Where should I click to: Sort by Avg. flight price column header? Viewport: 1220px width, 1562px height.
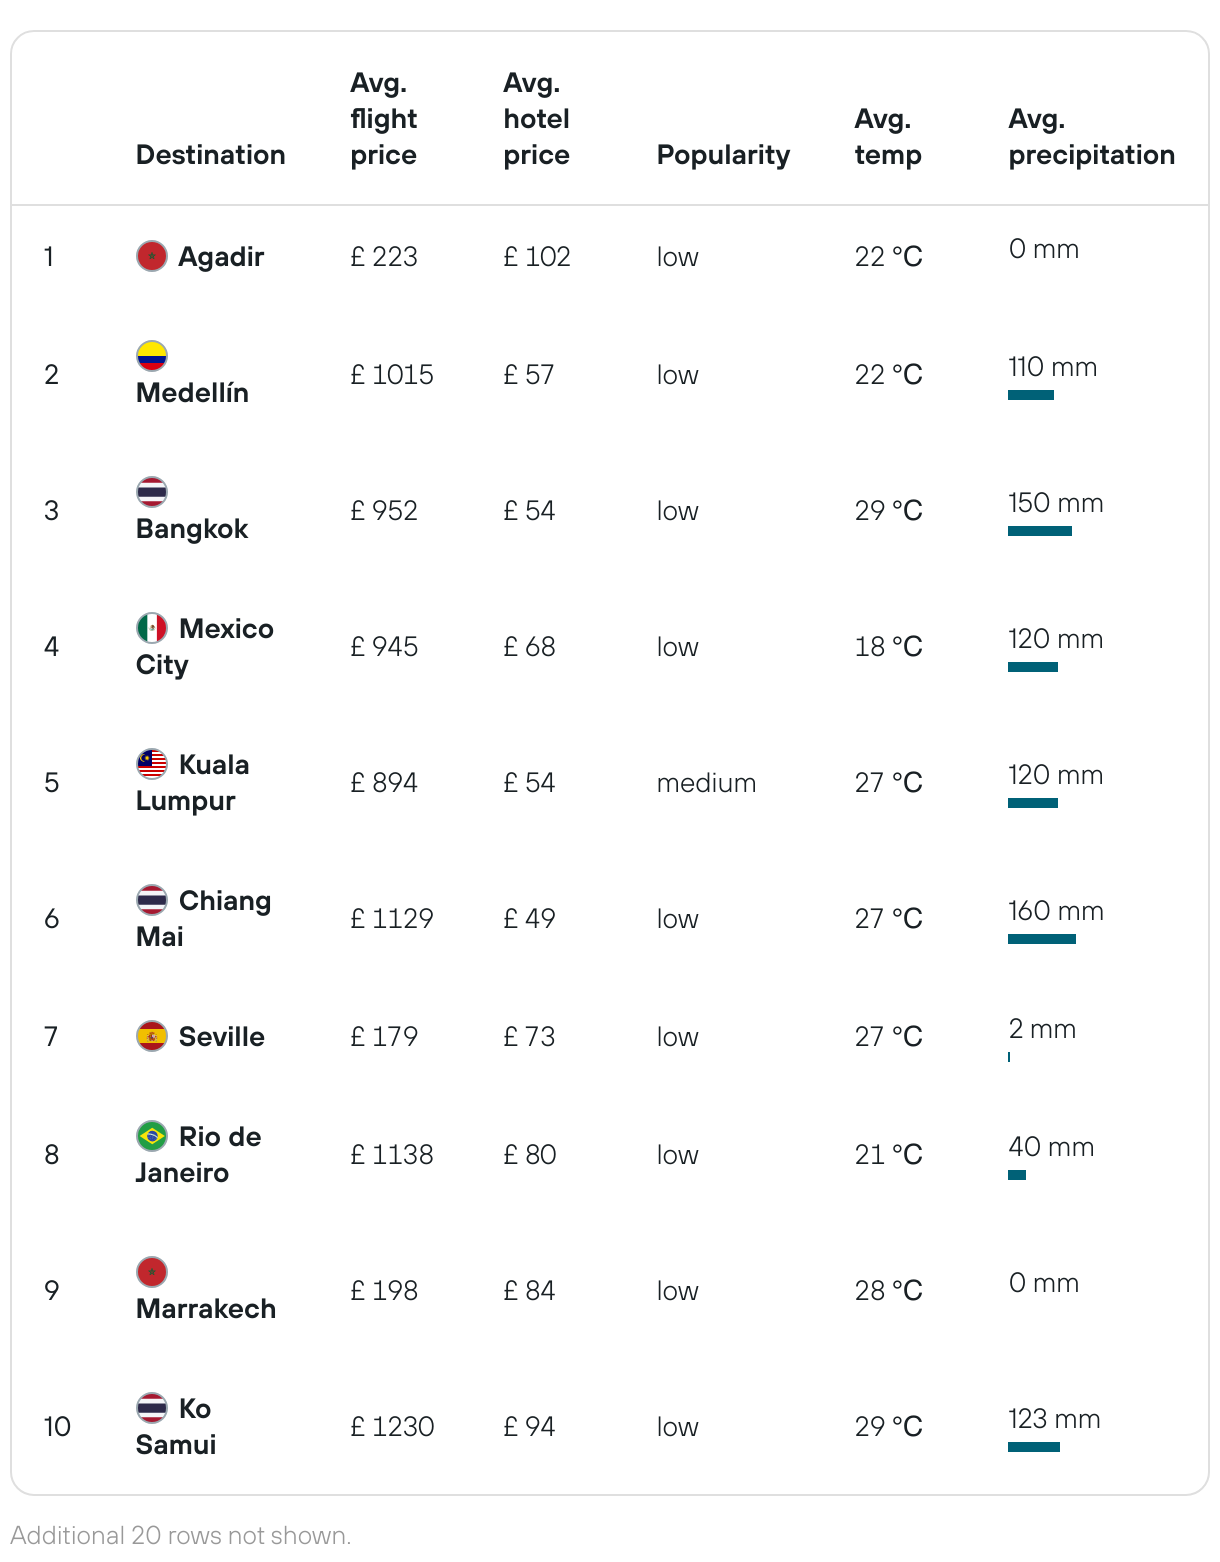click(384, 119)
